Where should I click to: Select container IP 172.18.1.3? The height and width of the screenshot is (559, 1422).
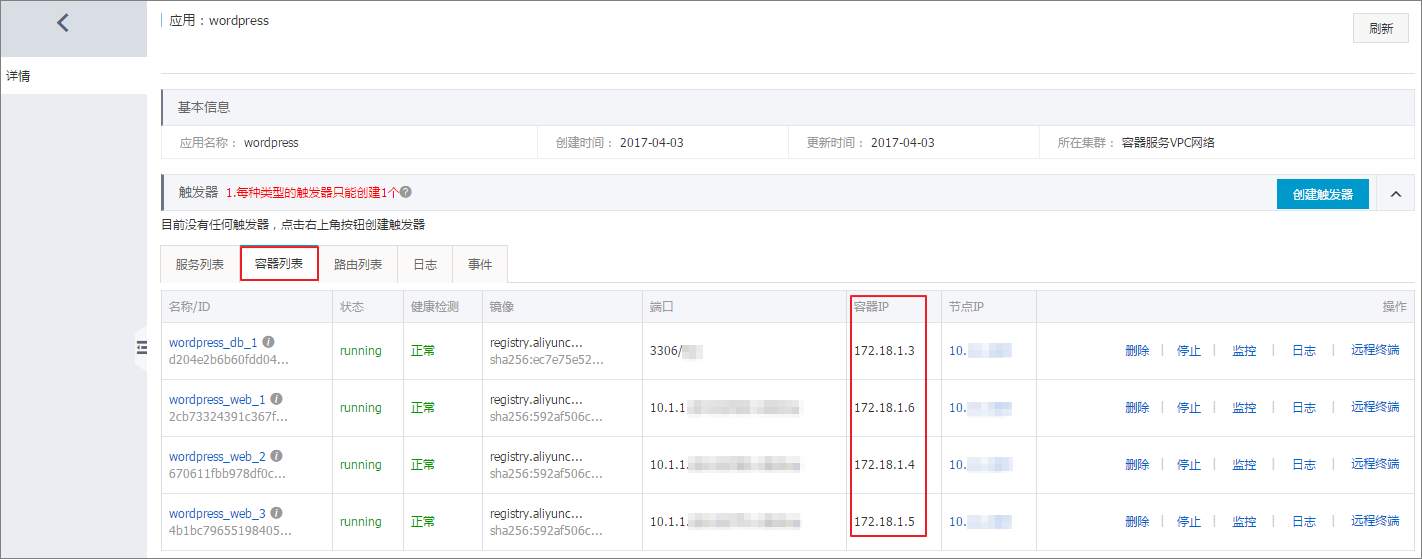(x=884, y=350)
